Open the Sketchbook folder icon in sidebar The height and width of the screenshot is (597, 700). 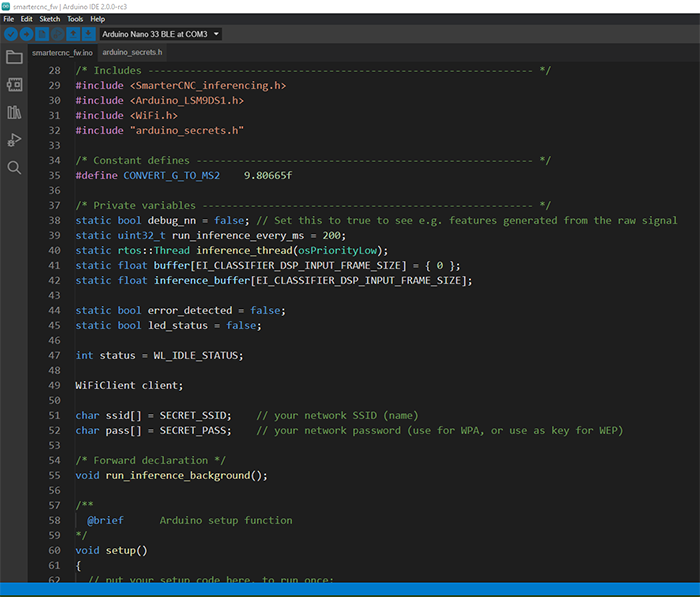coord(14,57)
